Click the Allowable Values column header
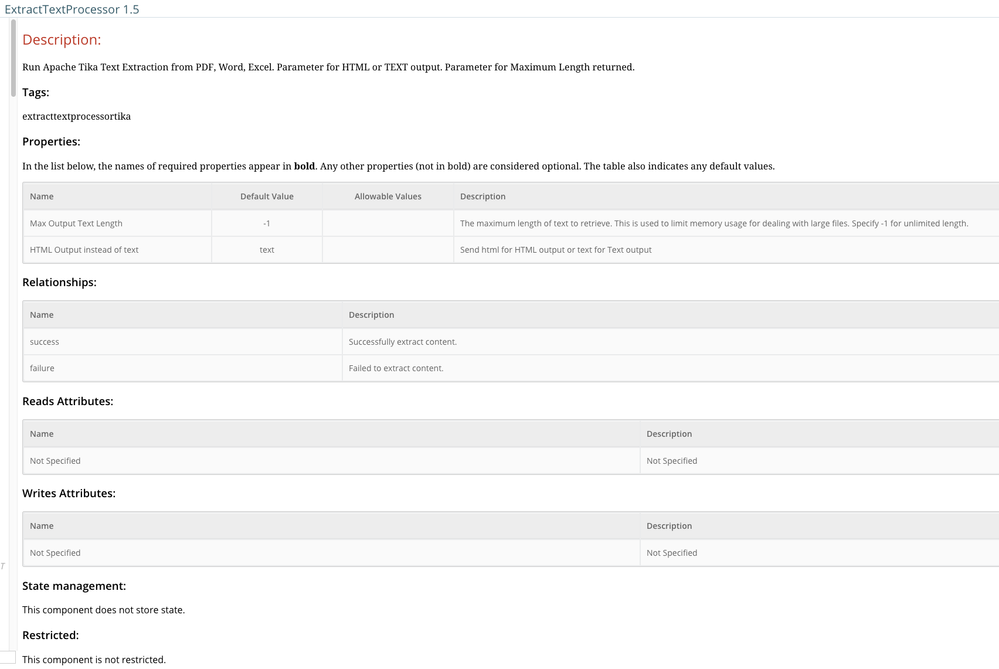This screenshot has height=669, width=999. tap(388, 197)
